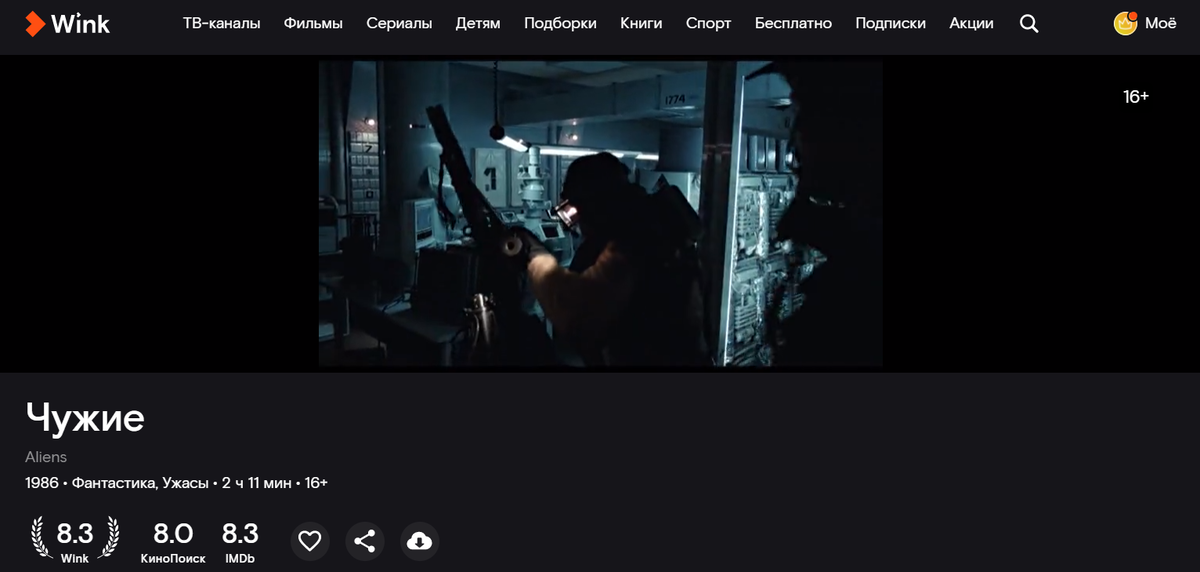Open the Акции section
This screenshot has height=572, width=1200.
pyautogui.click(x=971, y=23)
